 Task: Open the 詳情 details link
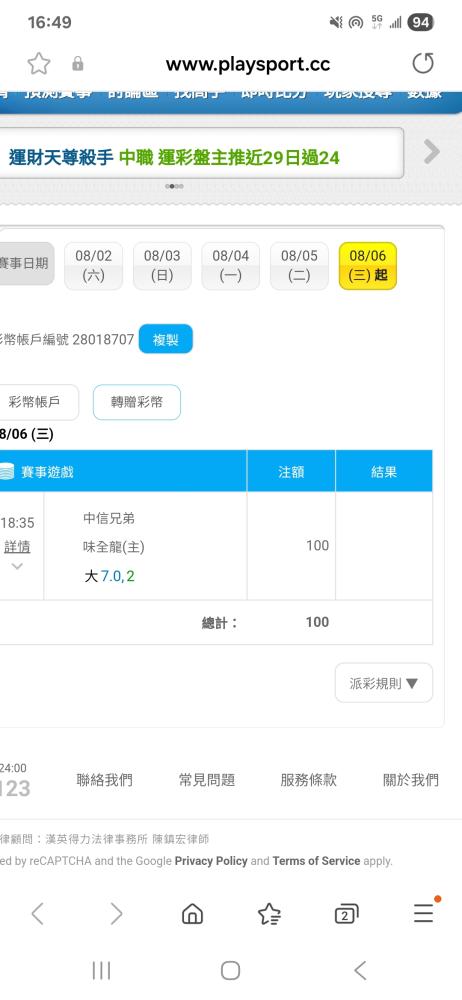click(x=17, y=547)
